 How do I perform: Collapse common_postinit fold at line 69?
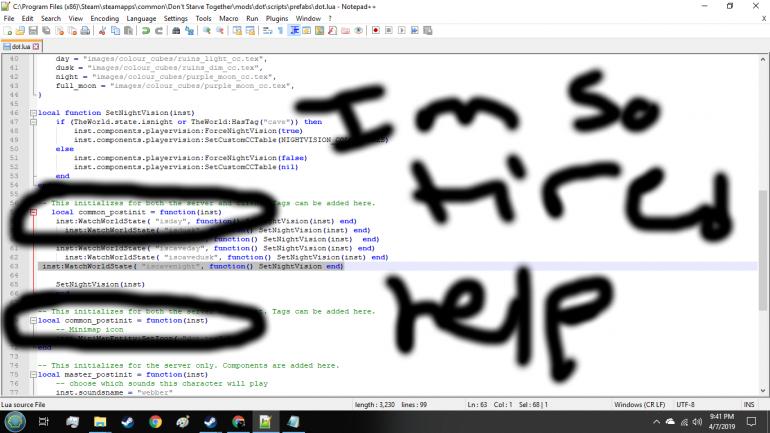[x=33, y=321]
